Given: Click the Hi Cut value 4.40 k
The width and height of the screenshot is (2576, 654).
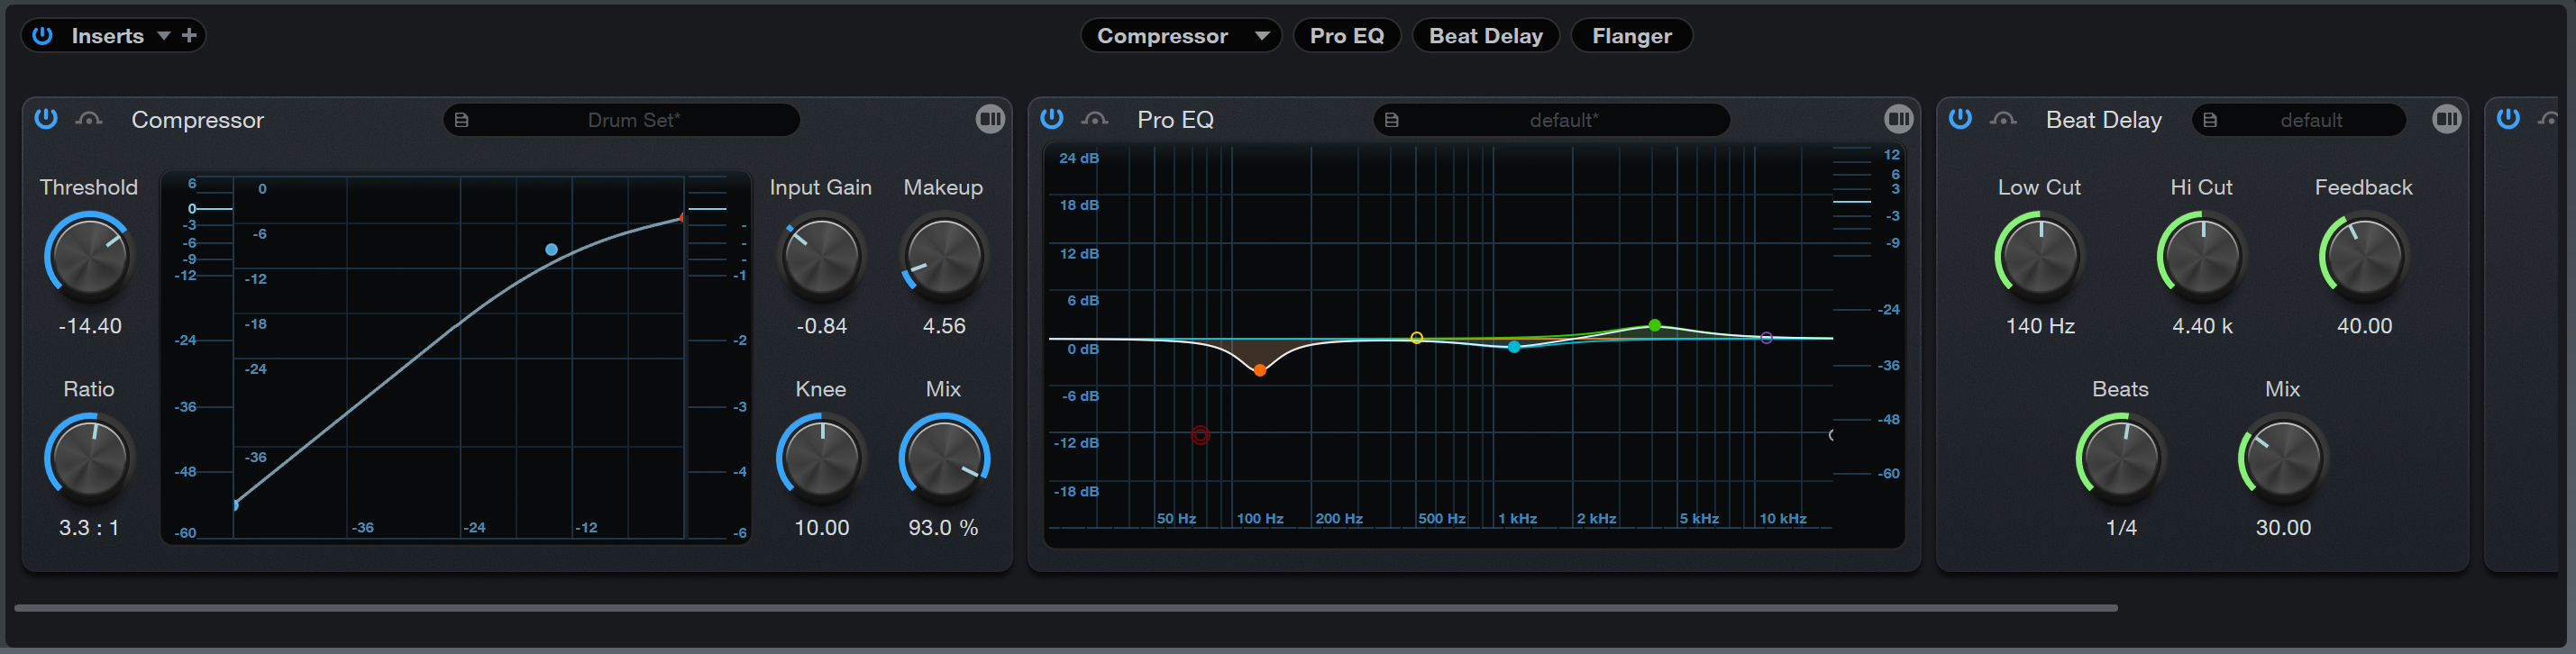Looking at the screenshot, I should (x=2201, y=326).
